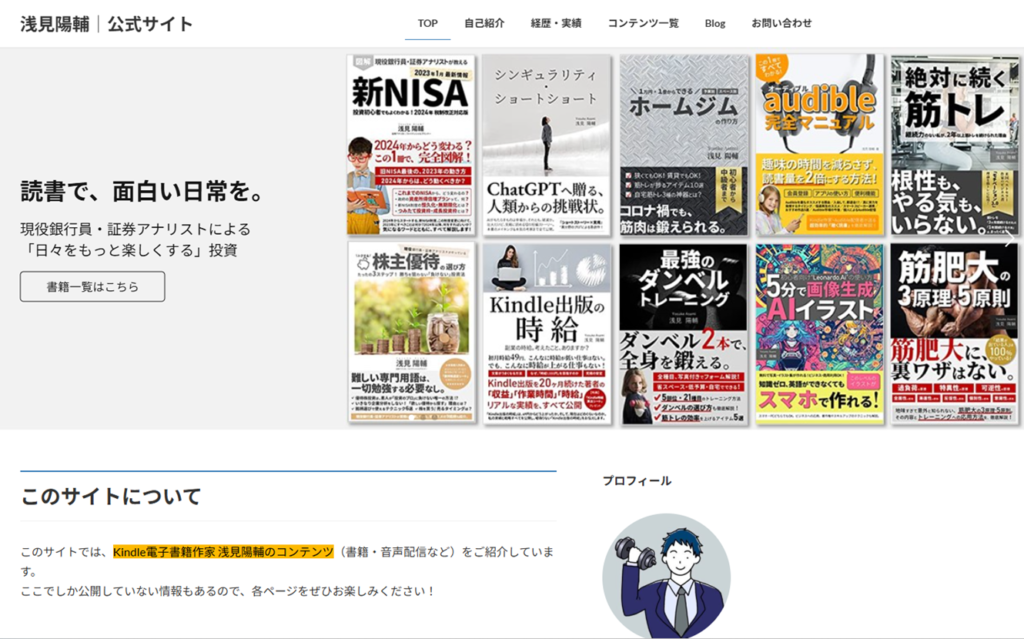
Task: Click the 浅見陽輔 公式サイト site title
Action: pos(107,24)
